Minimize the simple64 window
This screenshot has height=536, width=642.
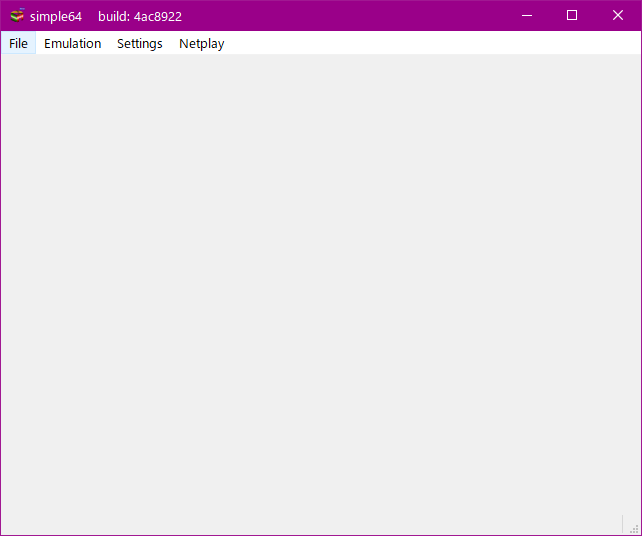526,16
